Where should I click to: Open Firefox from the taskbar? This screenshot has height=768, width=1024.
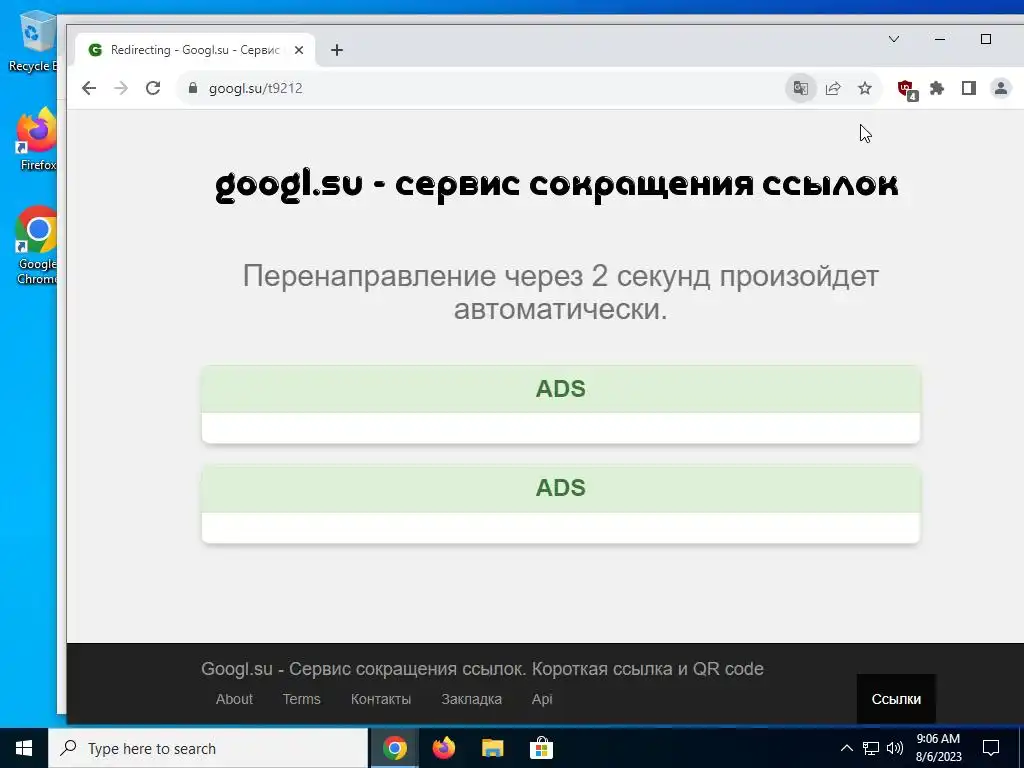(443, 748)
